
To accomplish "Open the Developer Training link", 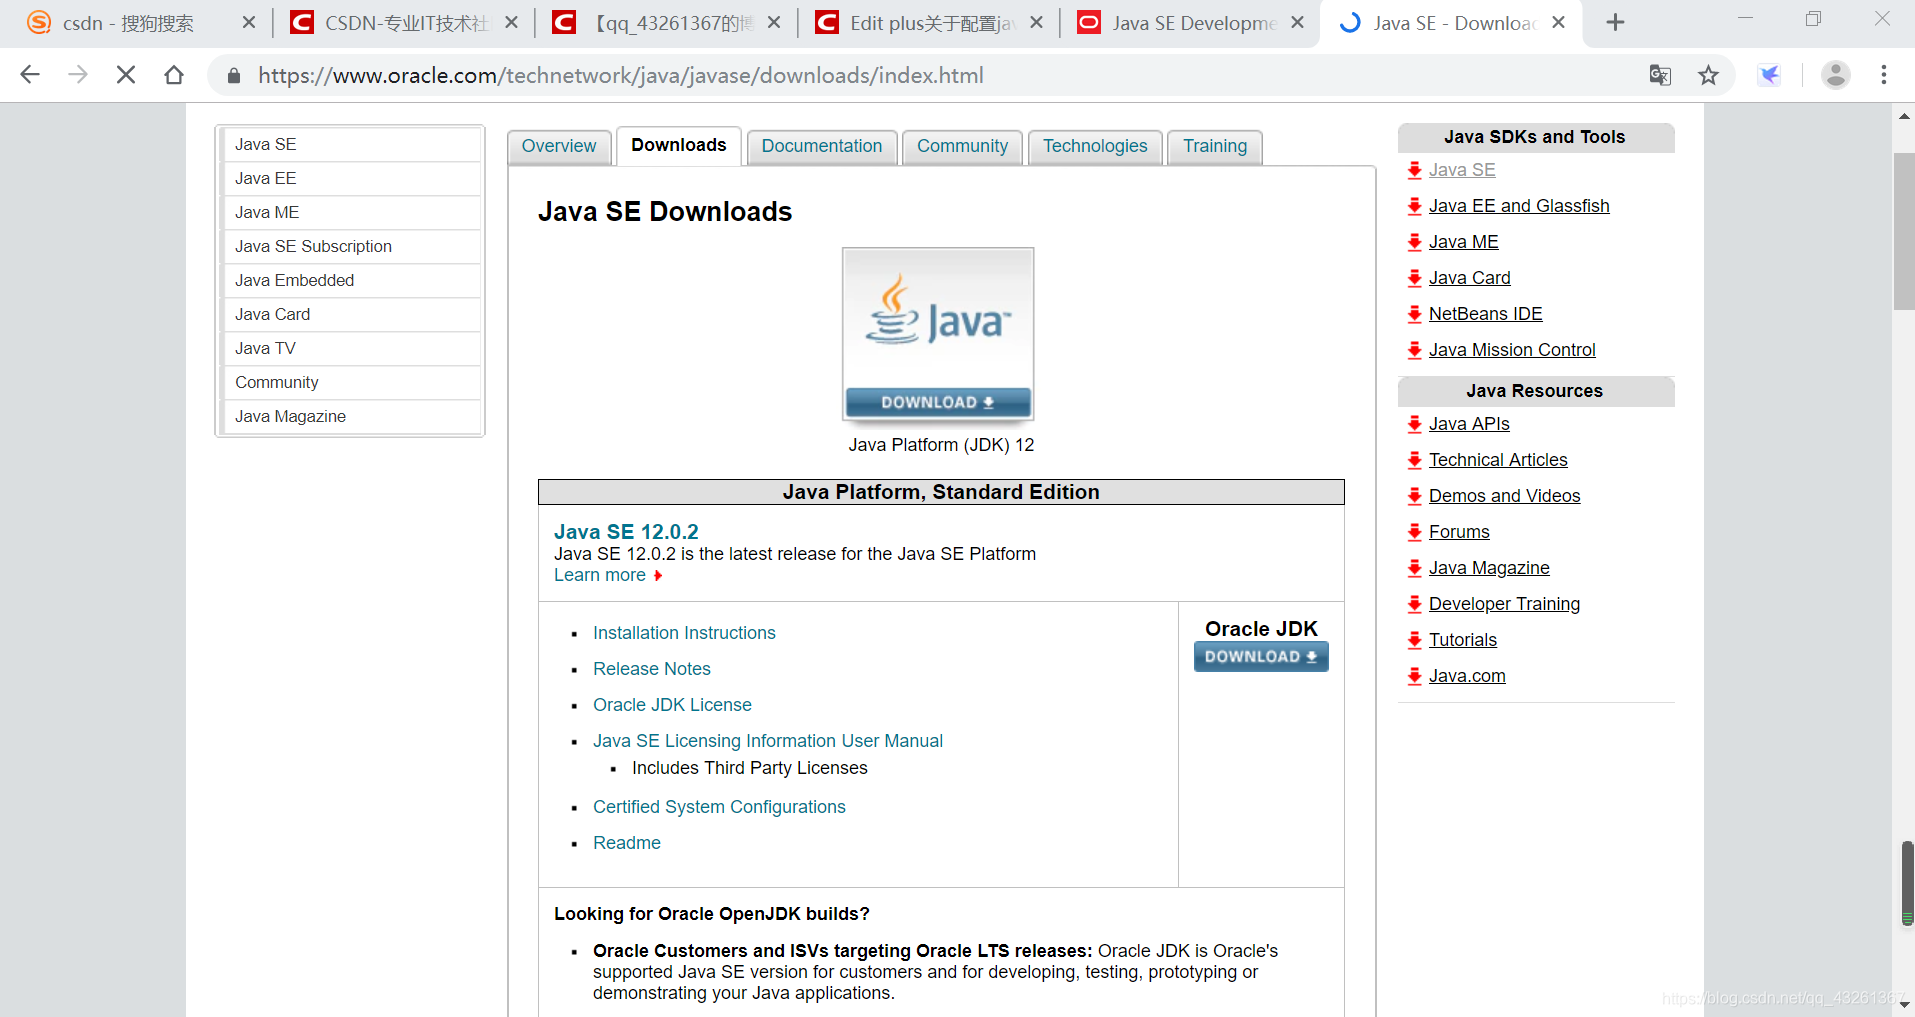I will [x=1504, y=604].
